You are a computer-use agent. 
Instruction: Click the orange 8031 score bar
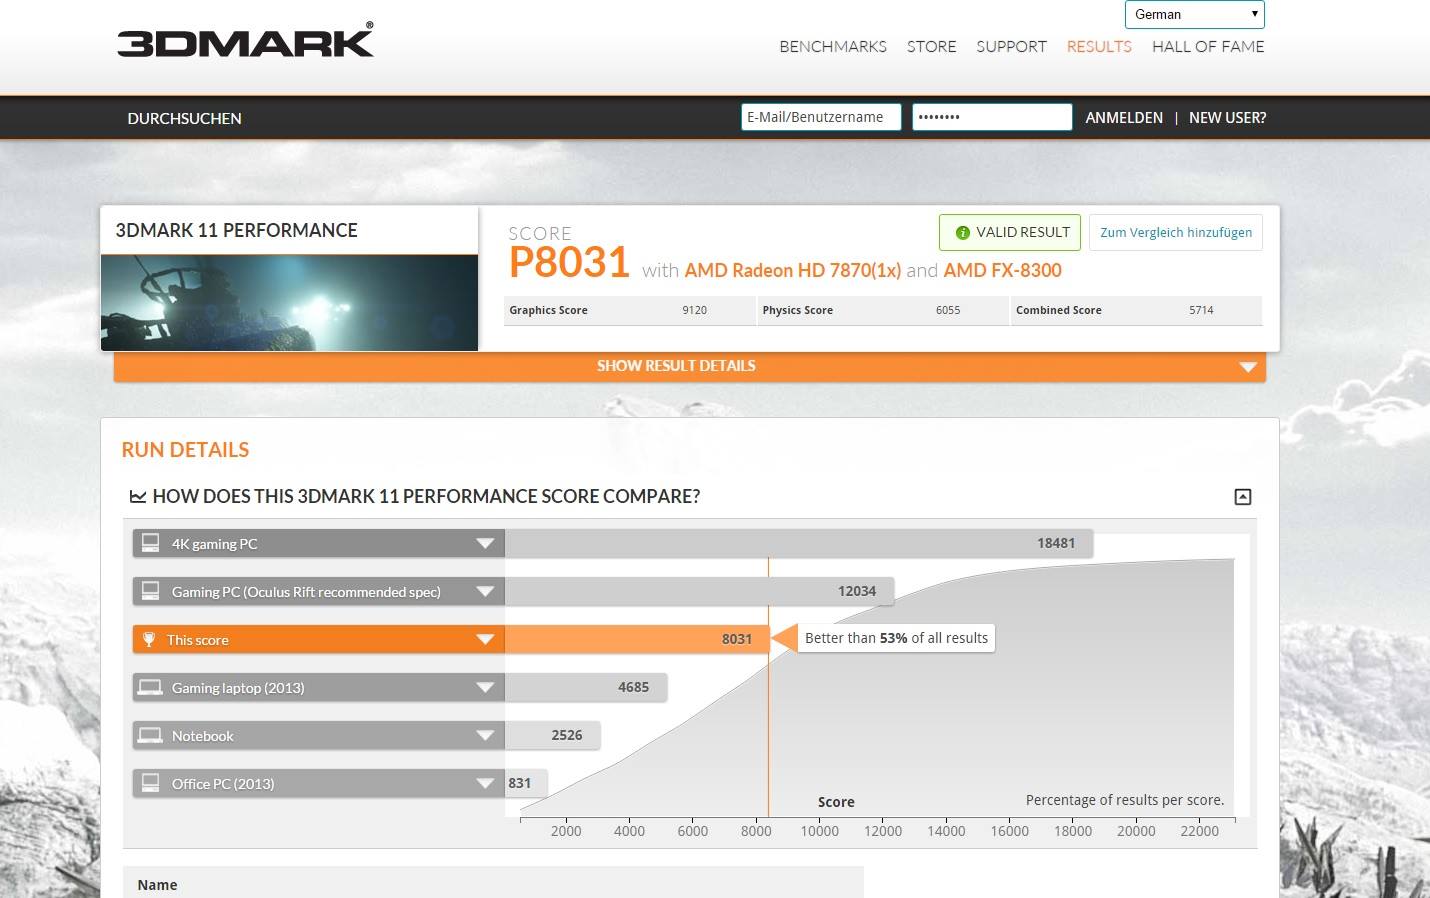[x=637, y=639]
